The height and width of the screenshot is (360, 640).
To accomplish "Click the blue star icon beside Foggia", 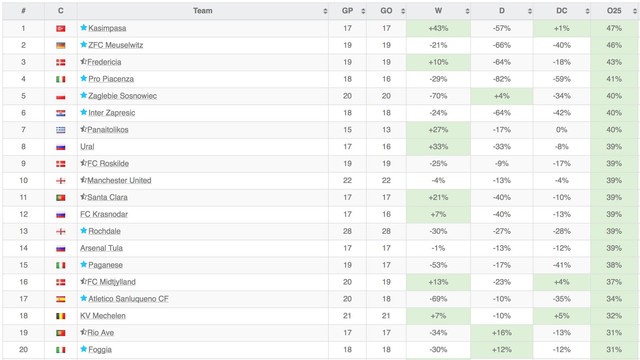I will click(84, 349).
